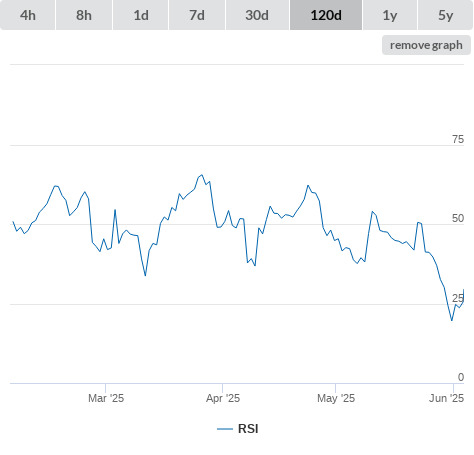Viewport: 474px width, 455px height.
Task: Click the RSI low point near June
Action: click(x=452, y=320)
